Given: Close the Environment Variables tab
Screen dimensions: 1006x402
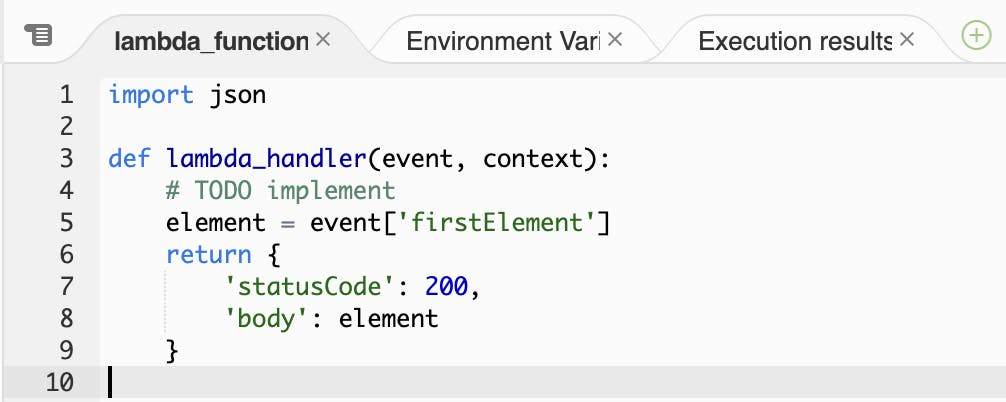Looking at the screenshot, I should pos(616,40).
